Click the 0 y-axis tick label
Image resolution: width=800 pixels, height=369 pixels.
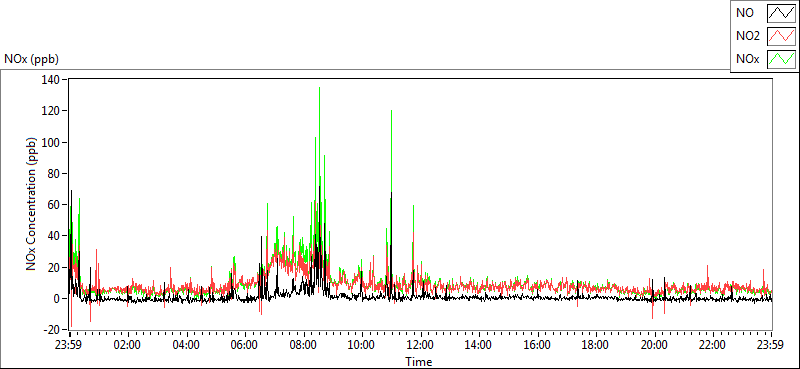pos(58,299)
